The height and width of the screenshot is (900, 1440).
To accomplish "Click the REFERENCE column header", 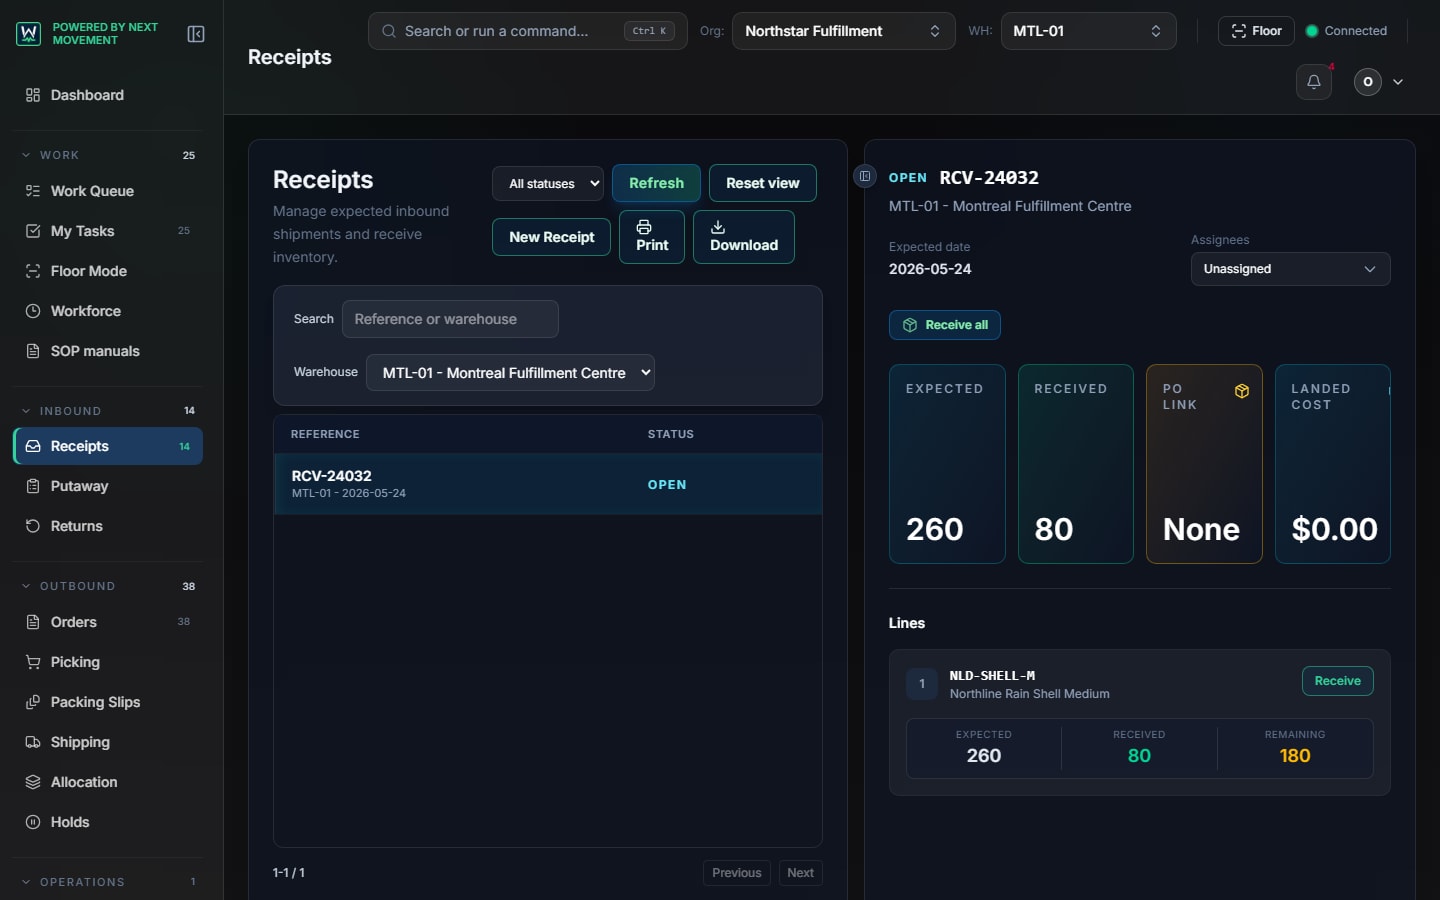I will pos(325,434).
